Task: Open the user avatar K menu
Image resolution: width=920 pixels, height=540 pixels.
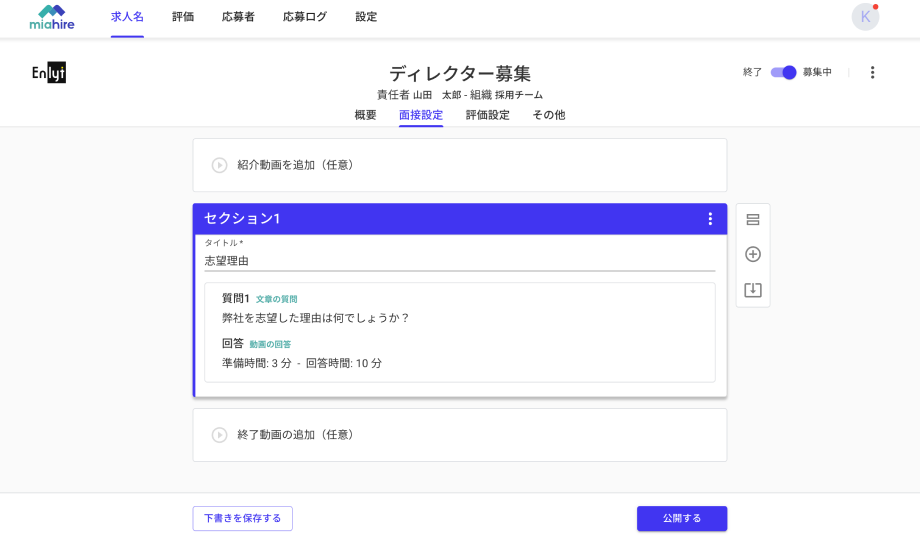Action: pyautogui.click(x=865, y=17)
